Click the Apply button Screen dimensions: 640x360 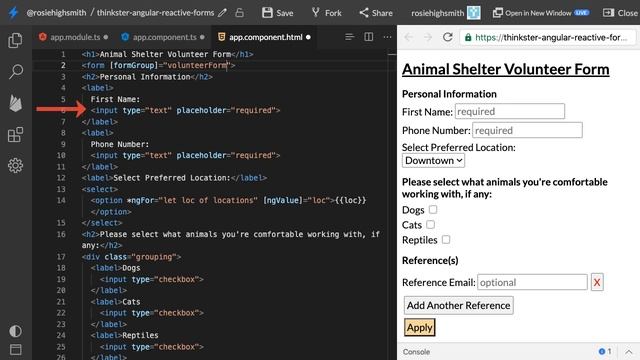click(420, 327)
